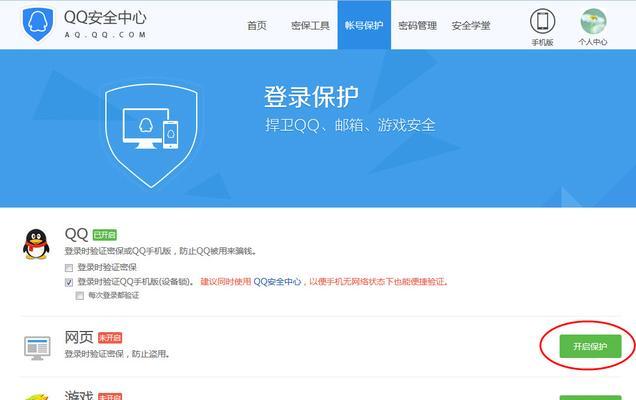Open the 安全学堂 nav tab
636x400 pixels.
pos(471,26)
